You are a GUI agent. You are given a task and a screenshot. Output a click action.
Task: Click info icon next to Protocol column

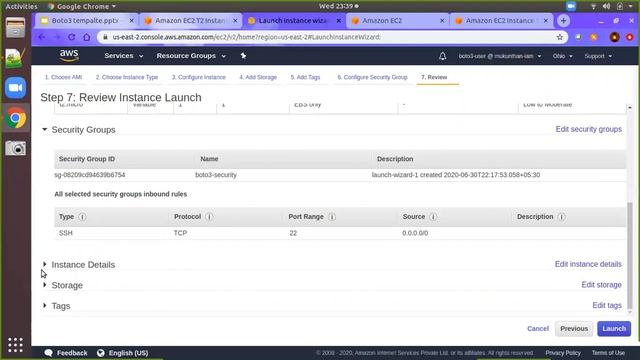pyautogui.click(x=209, y=217)
